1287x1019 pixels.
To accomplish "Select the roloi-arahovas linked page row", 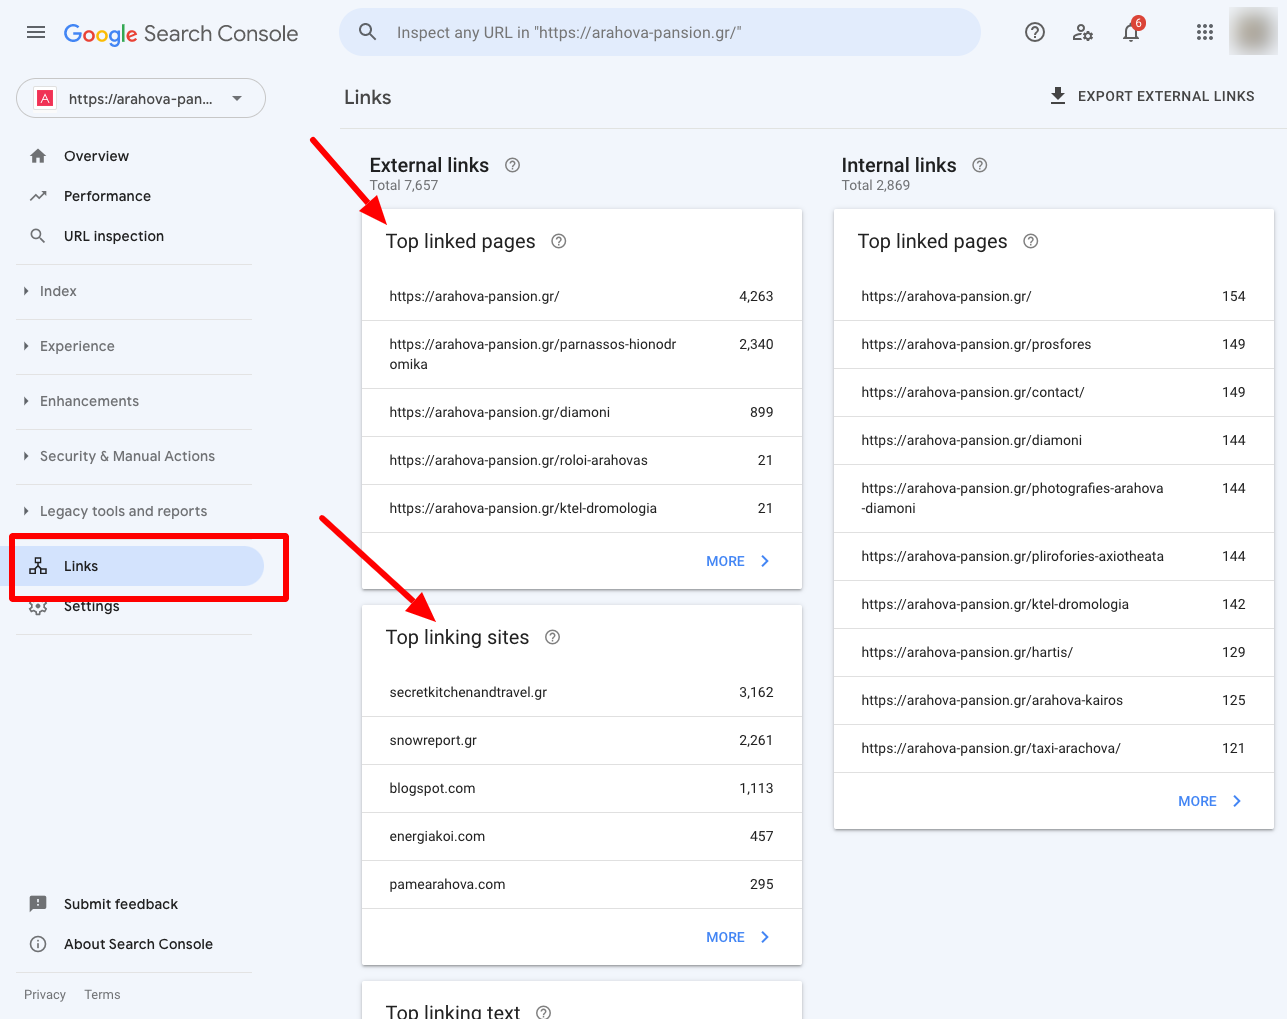I will click(x=582, y=460).
